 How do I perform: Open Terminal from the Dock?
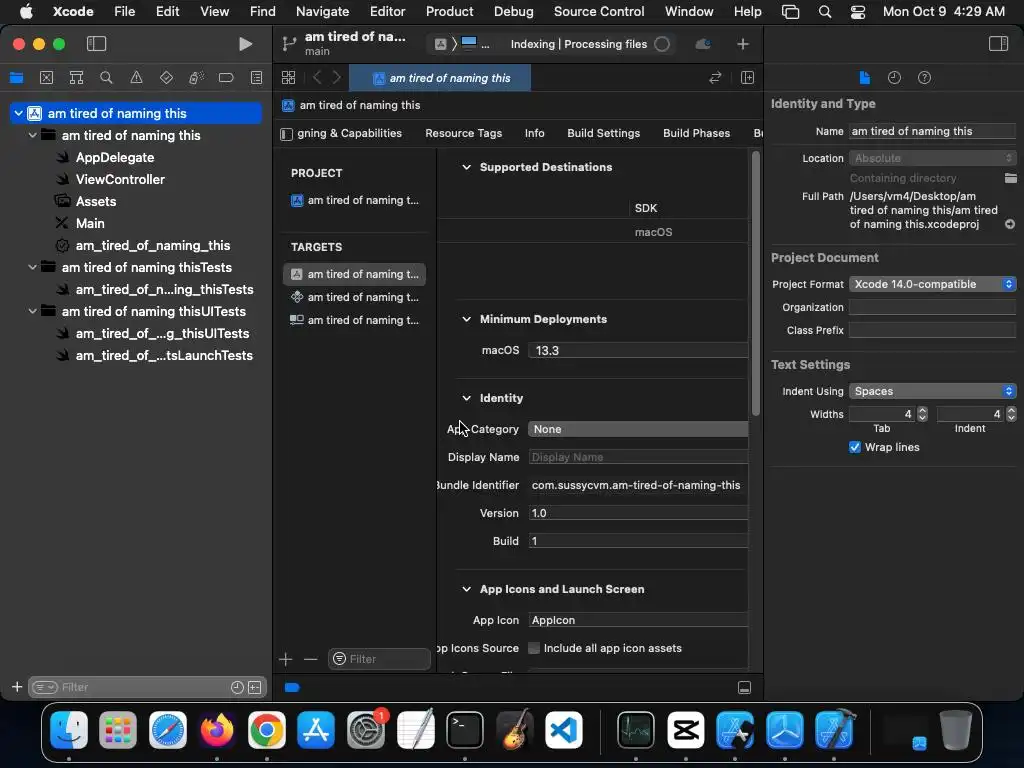point(464,730)
